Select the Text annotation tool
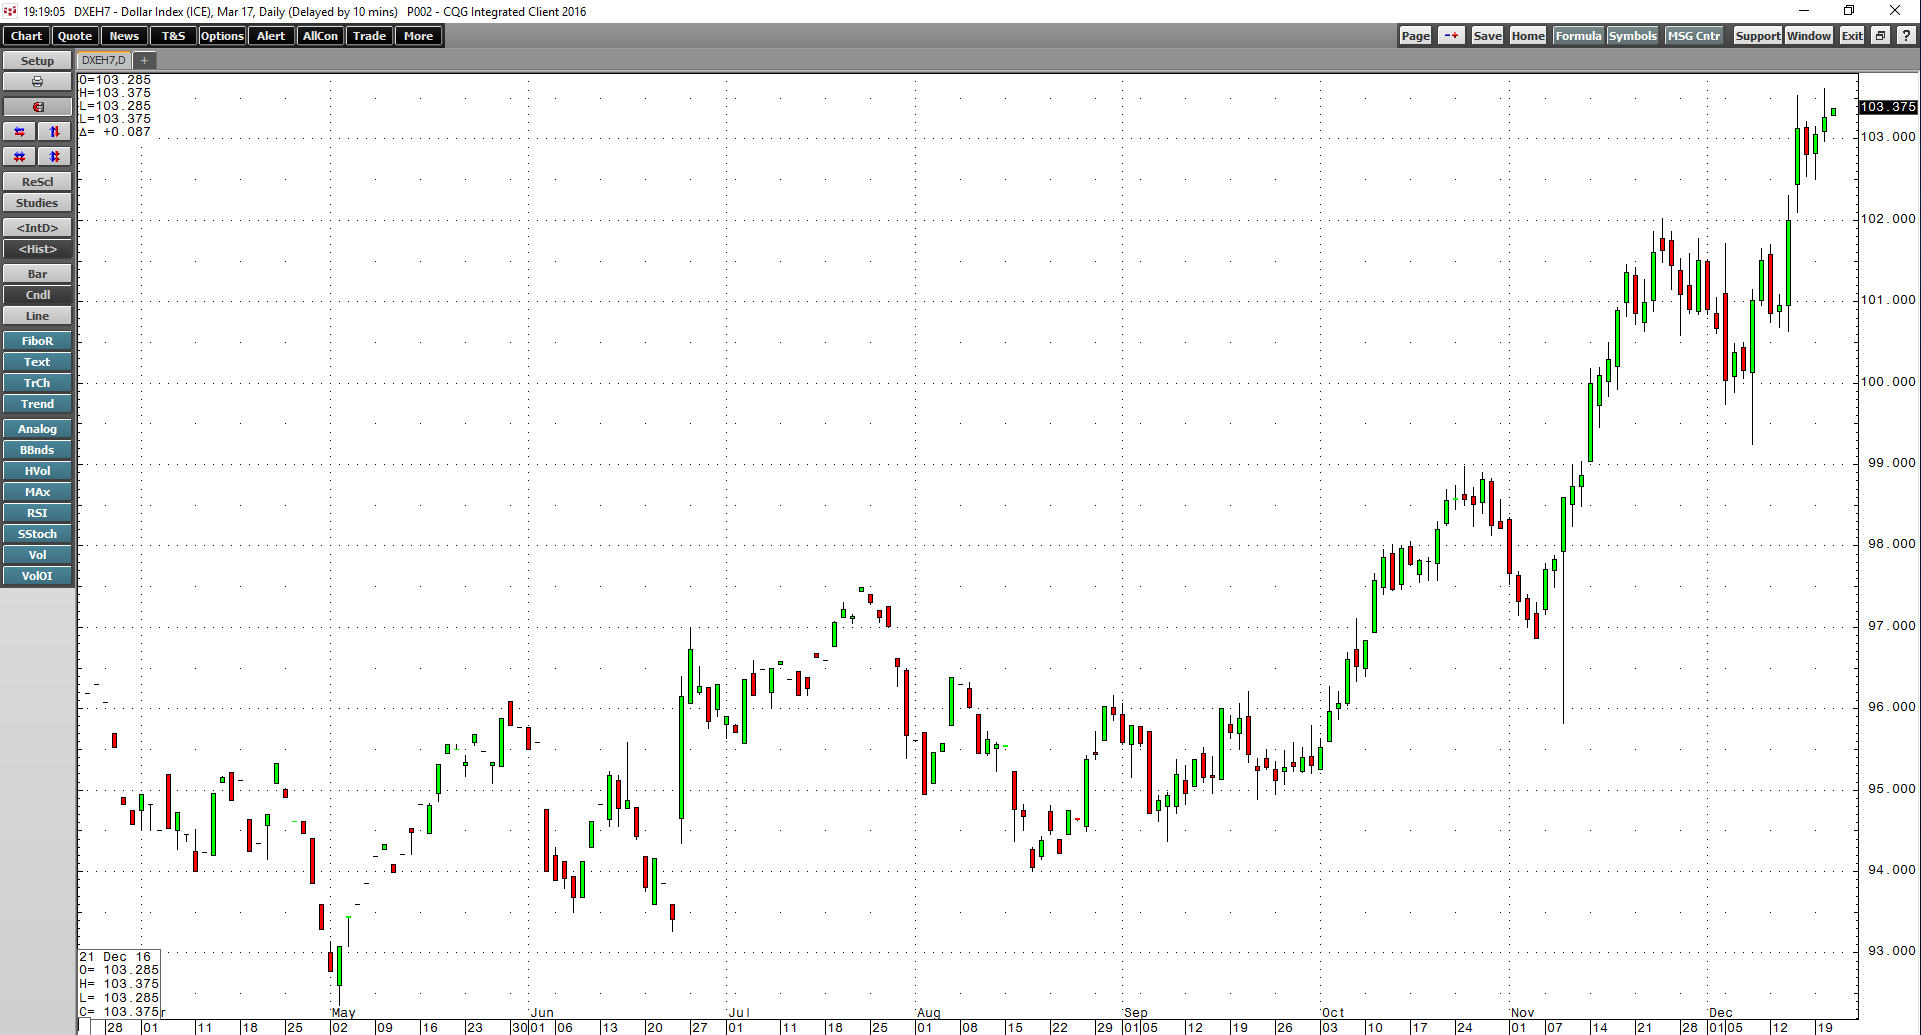1921x1035 pixels. [37, 362]
